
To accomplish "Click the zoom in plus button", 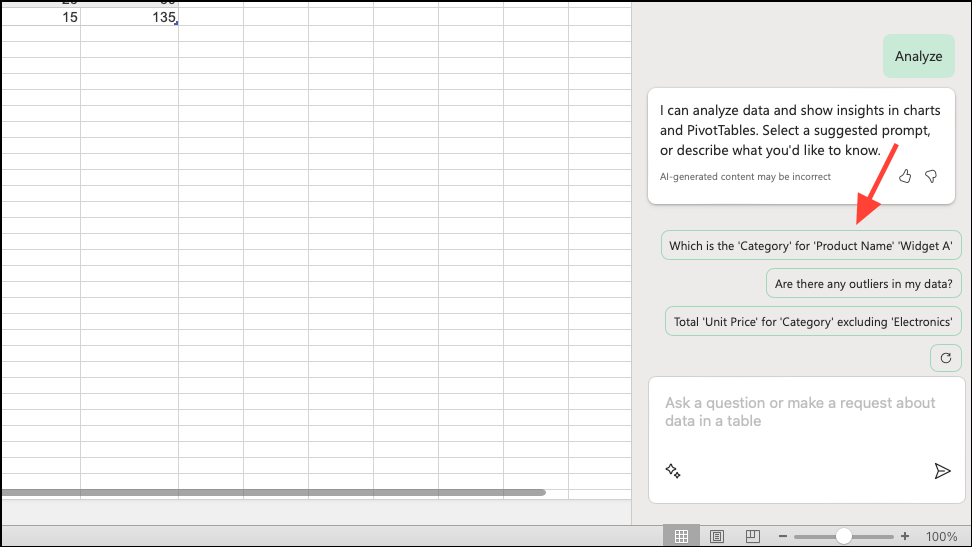I will tap(905, 536).
